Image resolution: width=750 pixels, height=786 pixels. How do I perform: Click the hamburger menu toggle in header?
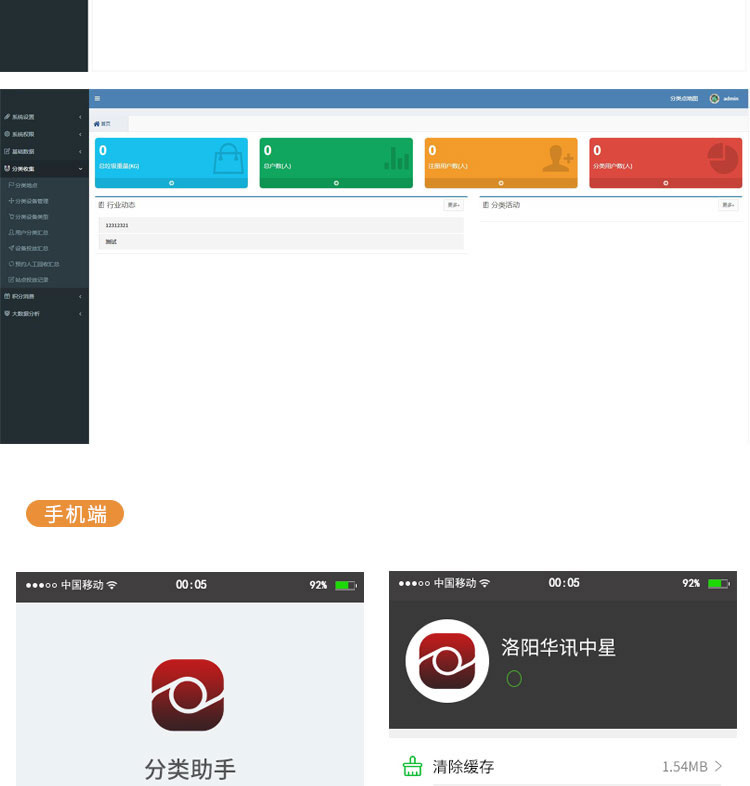[97, 98]
